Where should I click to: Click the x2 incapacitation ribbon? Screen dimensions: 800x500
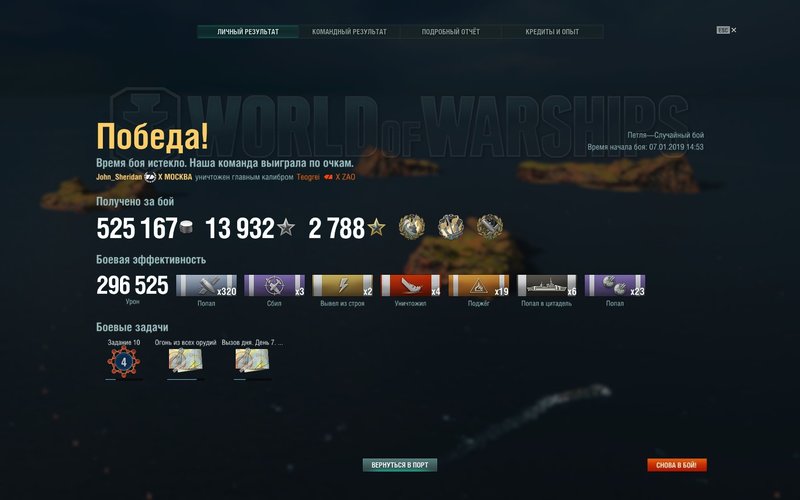point(342,285)
